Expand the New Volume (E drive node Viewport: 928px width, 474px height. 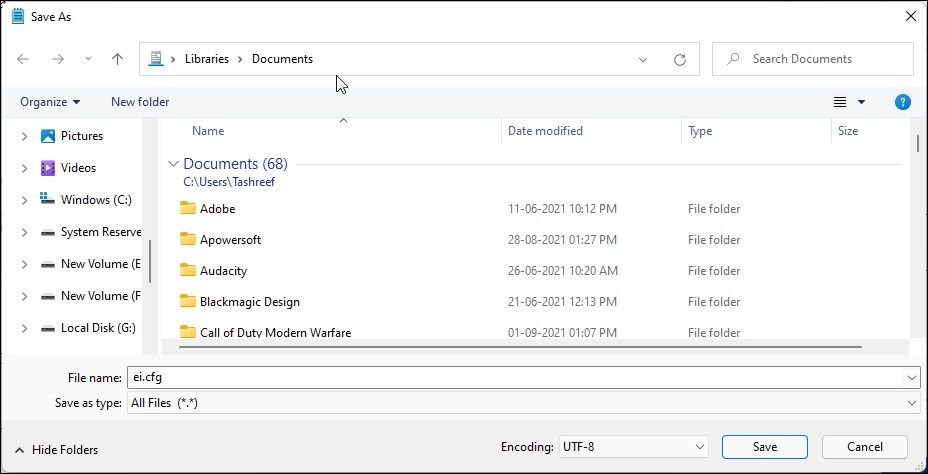pos(24,264)
